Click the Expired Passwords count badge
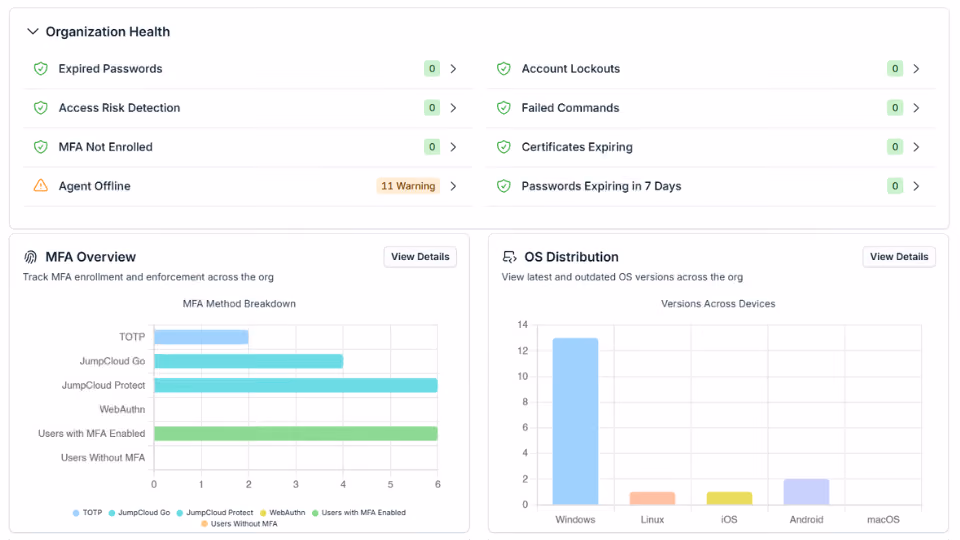The image size is (960, 540). click(432, 69)
